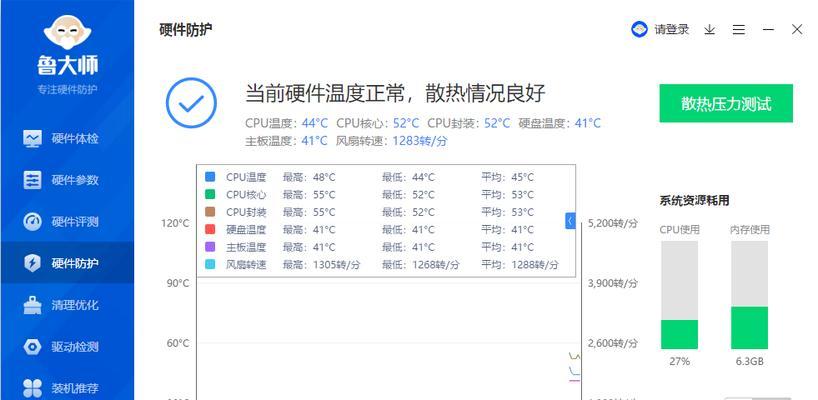The height and width of the screenshot is (400, 818).
Task: Click the 3,900转/分 axis label
Action: pyautogui.click(x=612, y=283)
